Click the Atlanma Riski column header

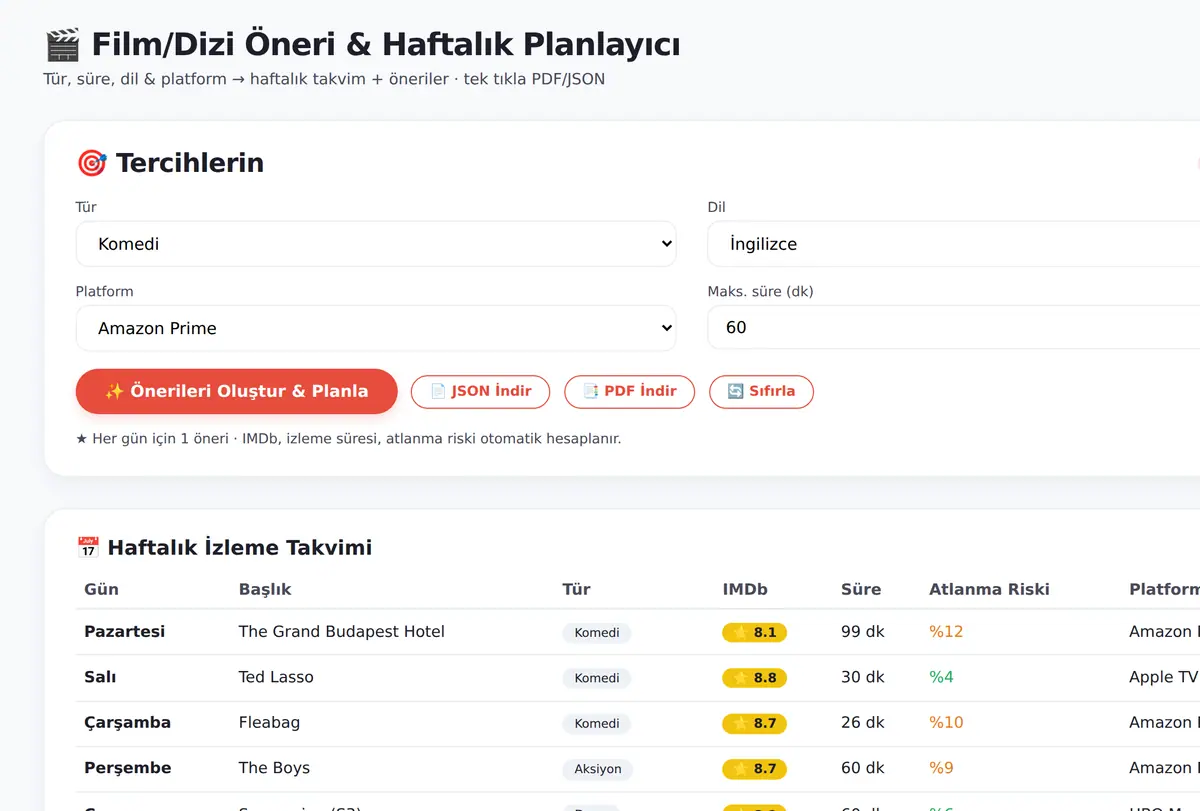pyautogui.click(x=989, y=589)
